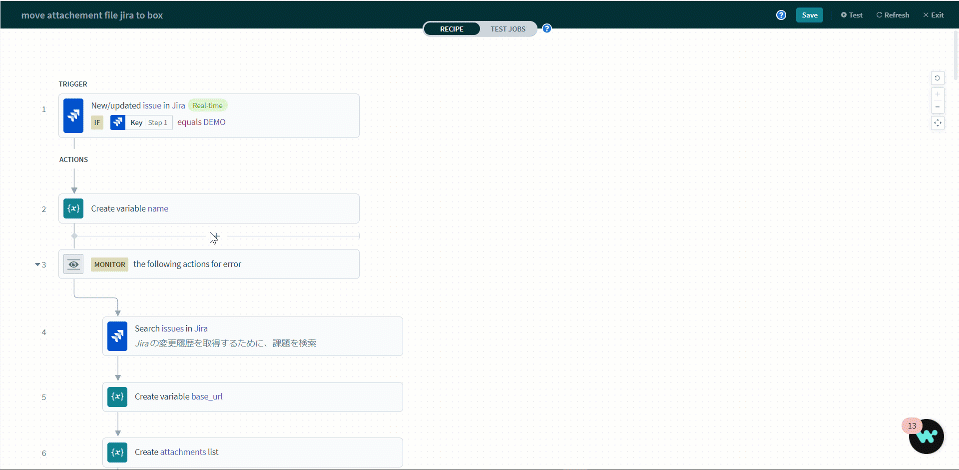Click the IF condition badge in trigger
Screen dimensions: 959x470
pos(97,122)
